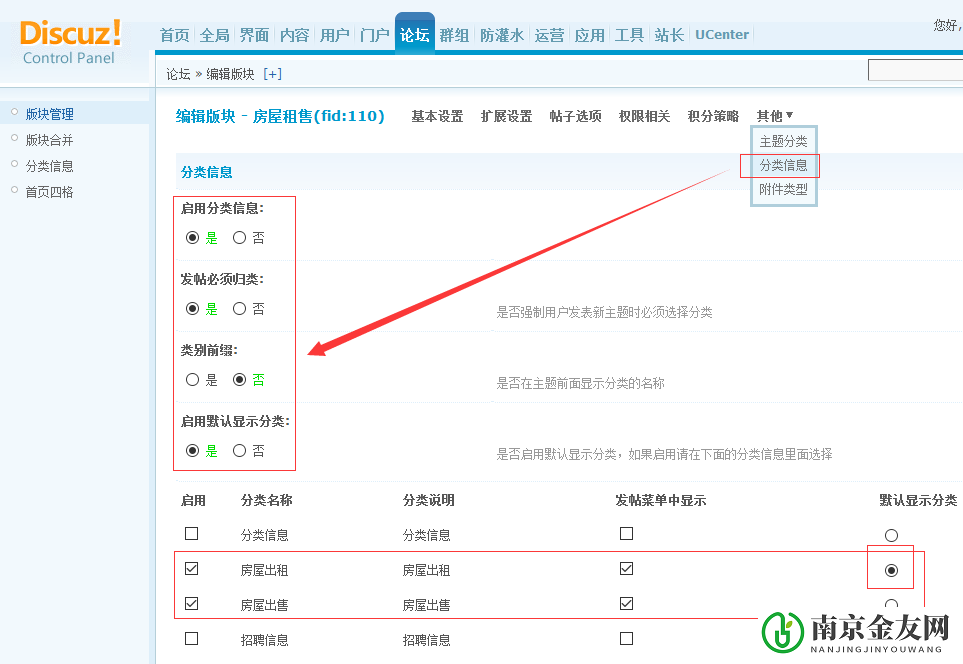Check the 启用 box for 招聘信息

(x=191, y=638)
